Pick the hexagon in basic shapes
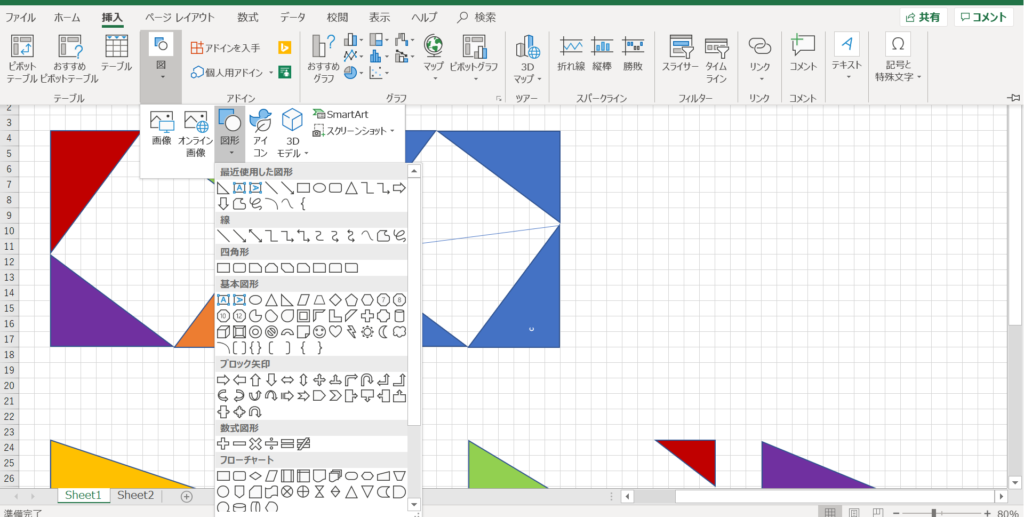Image resolution: width=1024 pixels, height=517 pixels. (x=367, y=300)
